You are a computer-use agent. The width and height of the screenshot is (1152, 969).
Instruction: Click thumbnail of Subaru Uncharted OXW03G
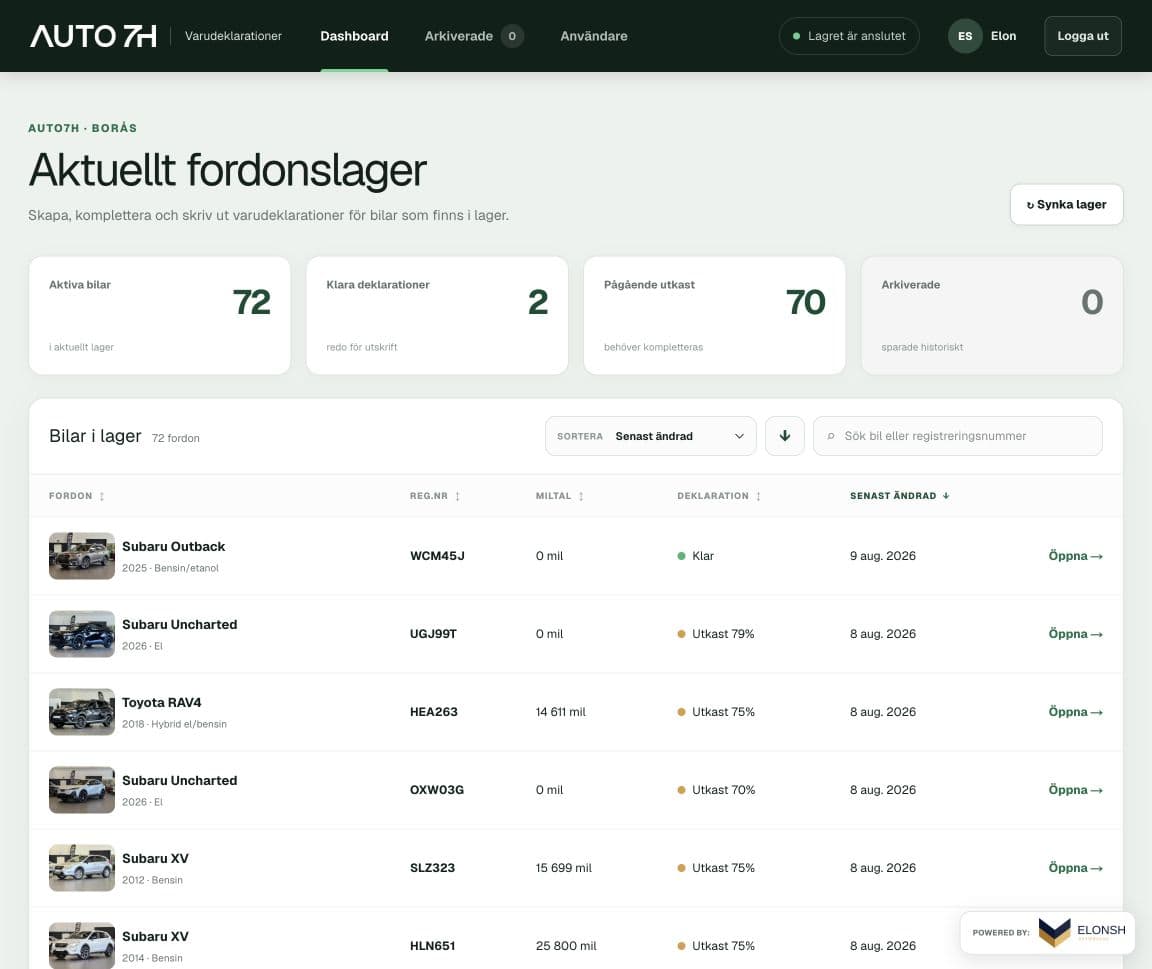[x=82, y=790]
